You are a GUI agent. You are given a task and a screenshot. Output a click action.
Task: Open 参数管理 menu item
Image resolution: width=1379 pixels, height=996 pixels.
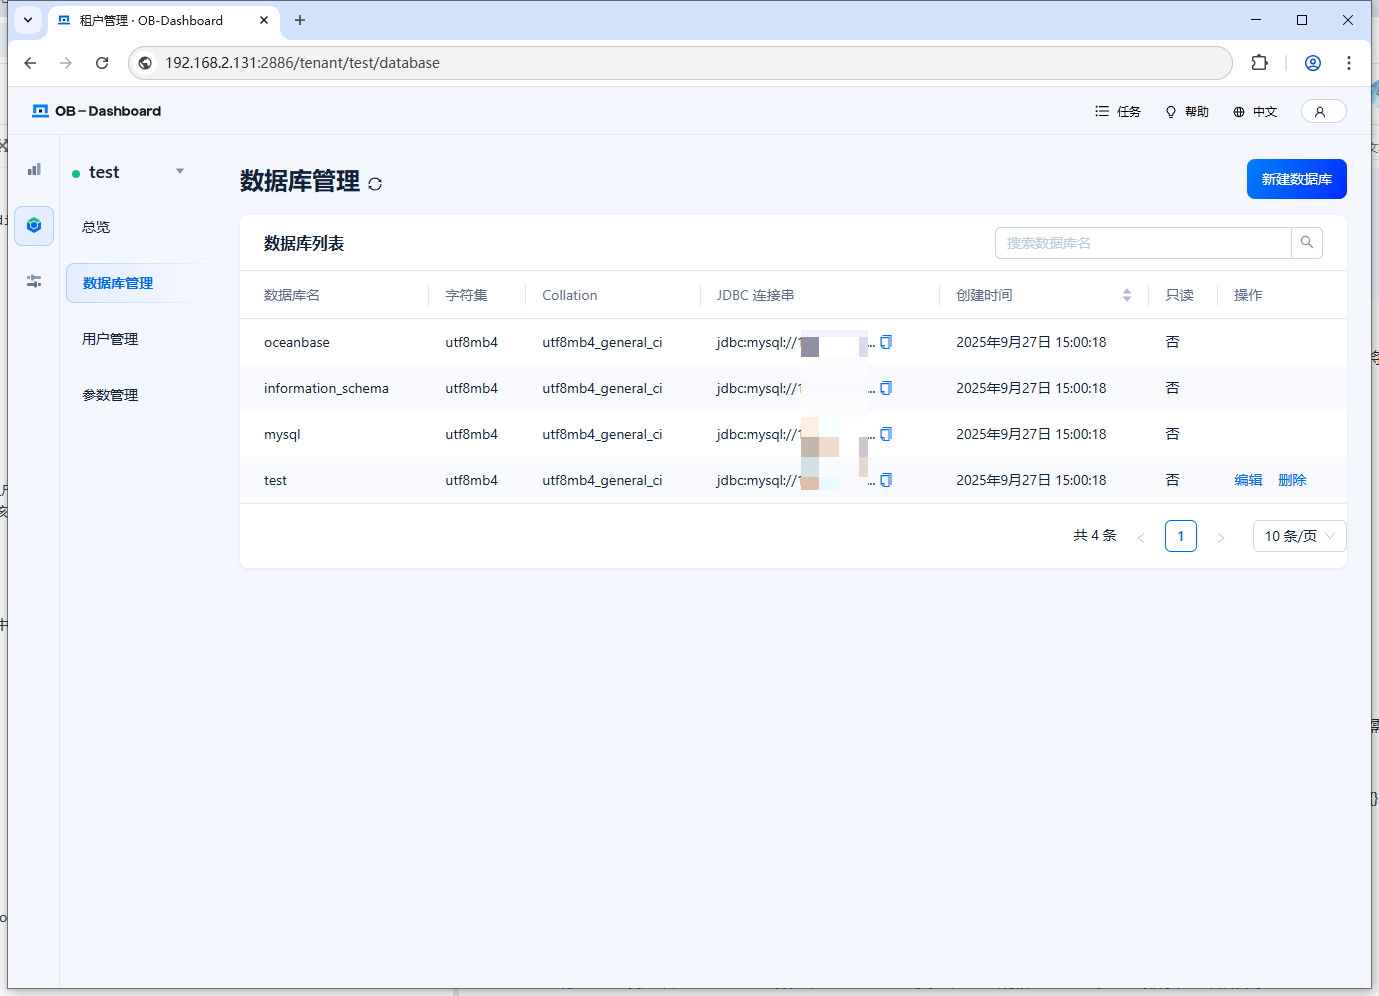(x=110, y=395)
